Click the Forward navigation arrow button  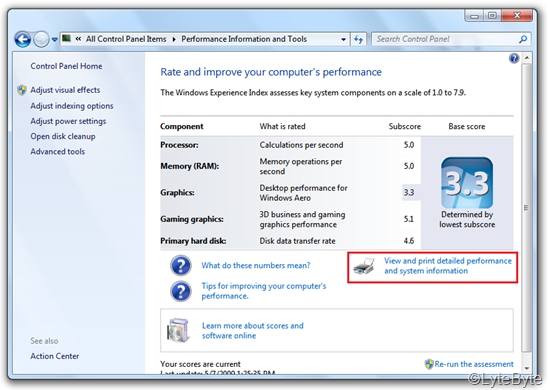[x=41, y=39]
